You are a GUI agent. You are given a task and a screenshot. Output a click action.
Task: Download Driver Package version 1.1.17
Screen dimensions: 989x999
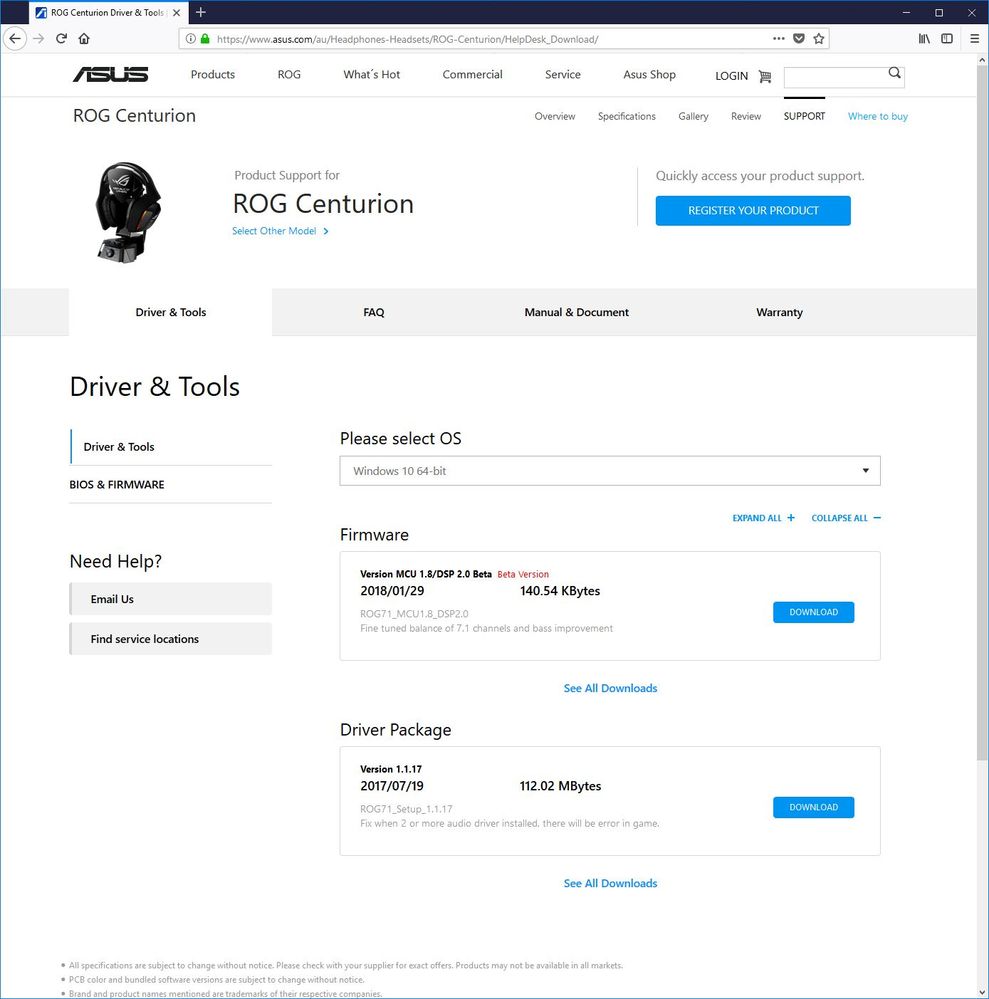(813, 807)
